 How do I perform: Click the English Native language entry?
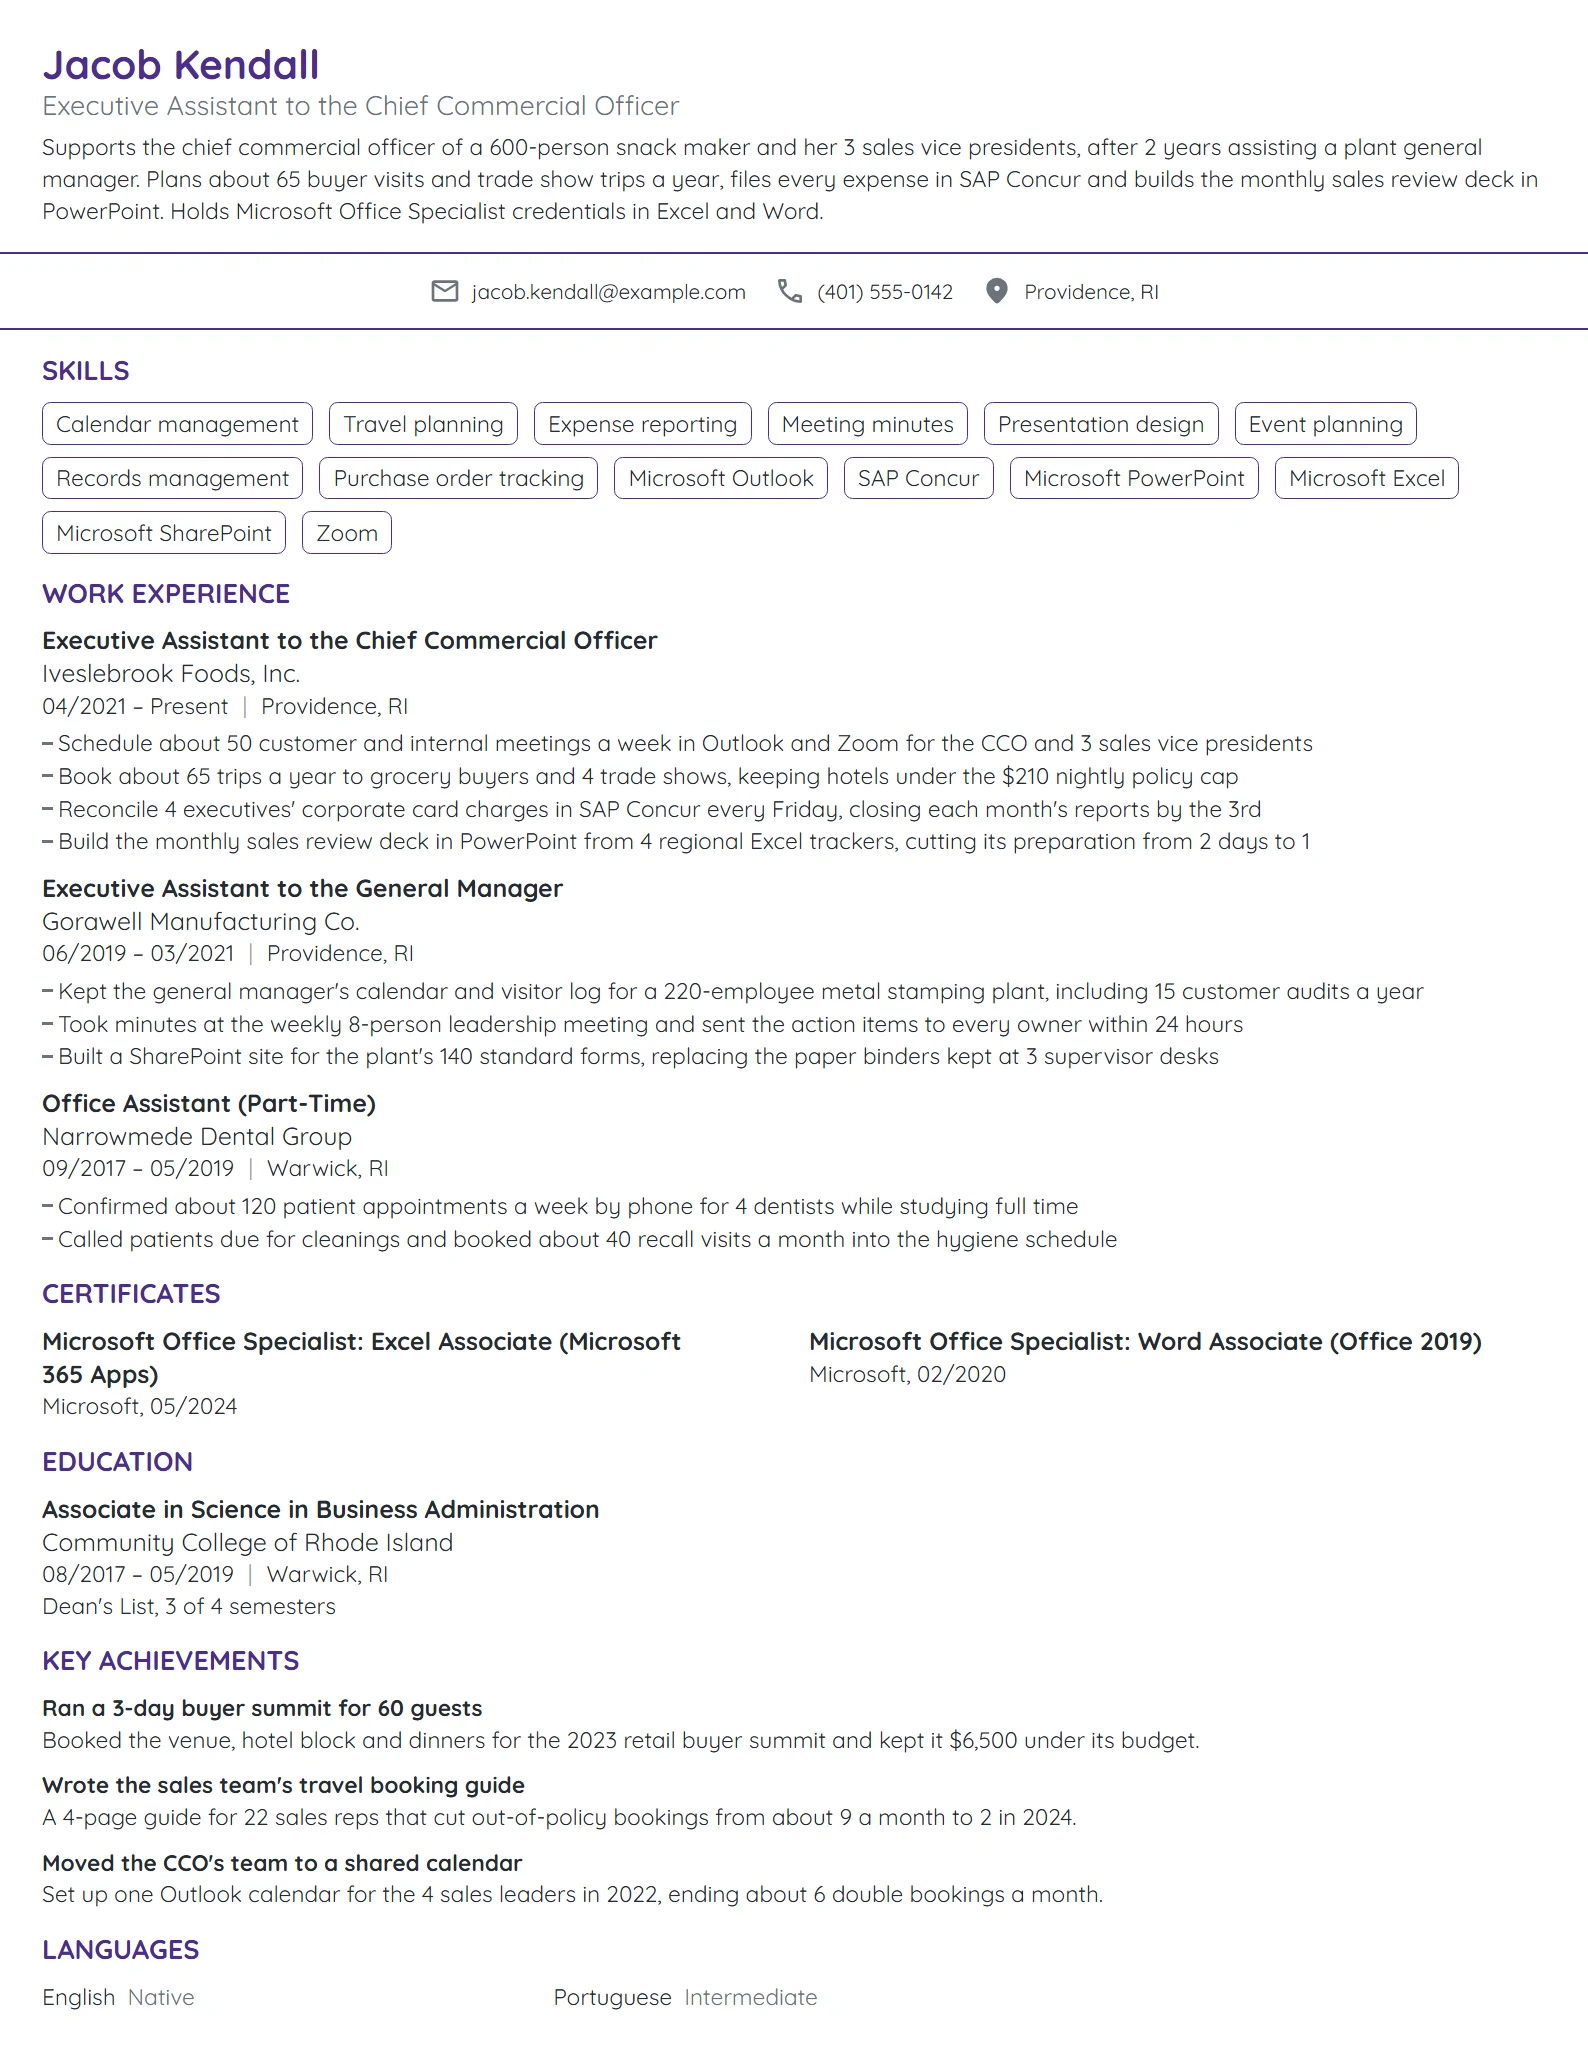[118, 1998]
